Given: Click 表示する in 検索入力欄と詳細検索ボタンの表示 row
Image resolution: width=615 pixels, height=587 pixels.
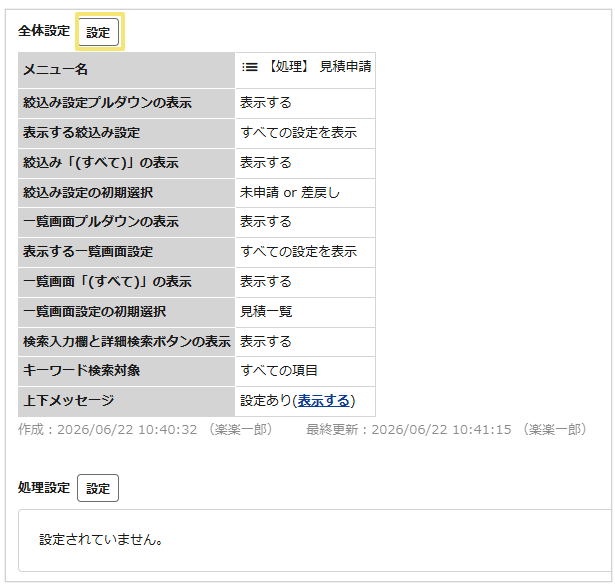Looking at the screenshot, I should [x=266, y=342].
